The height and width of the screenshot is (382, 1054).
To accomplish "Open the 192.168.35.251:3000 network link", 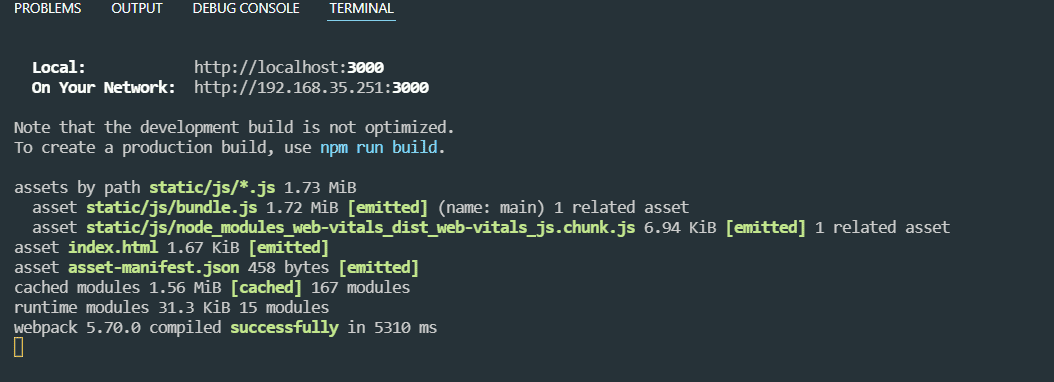I will coord(311,87).
